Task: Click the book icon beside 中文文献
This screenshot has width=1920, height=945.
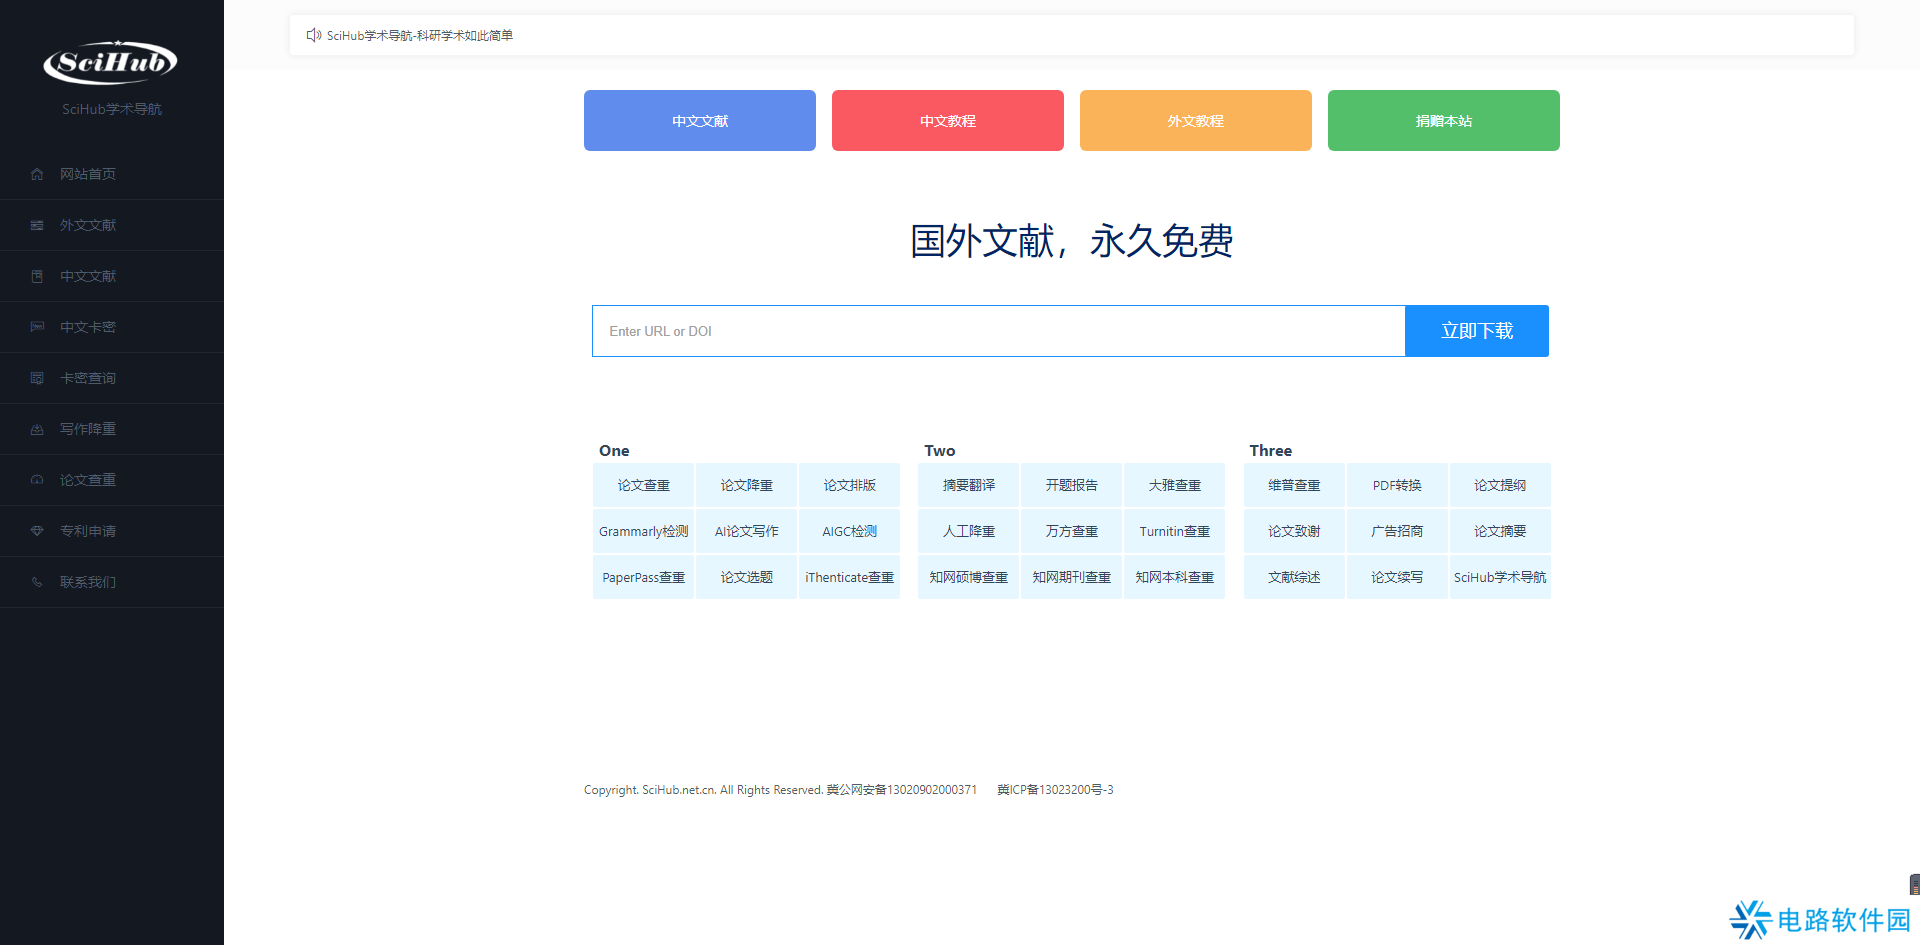Action: pyautogui.click(x=37, y=276)
